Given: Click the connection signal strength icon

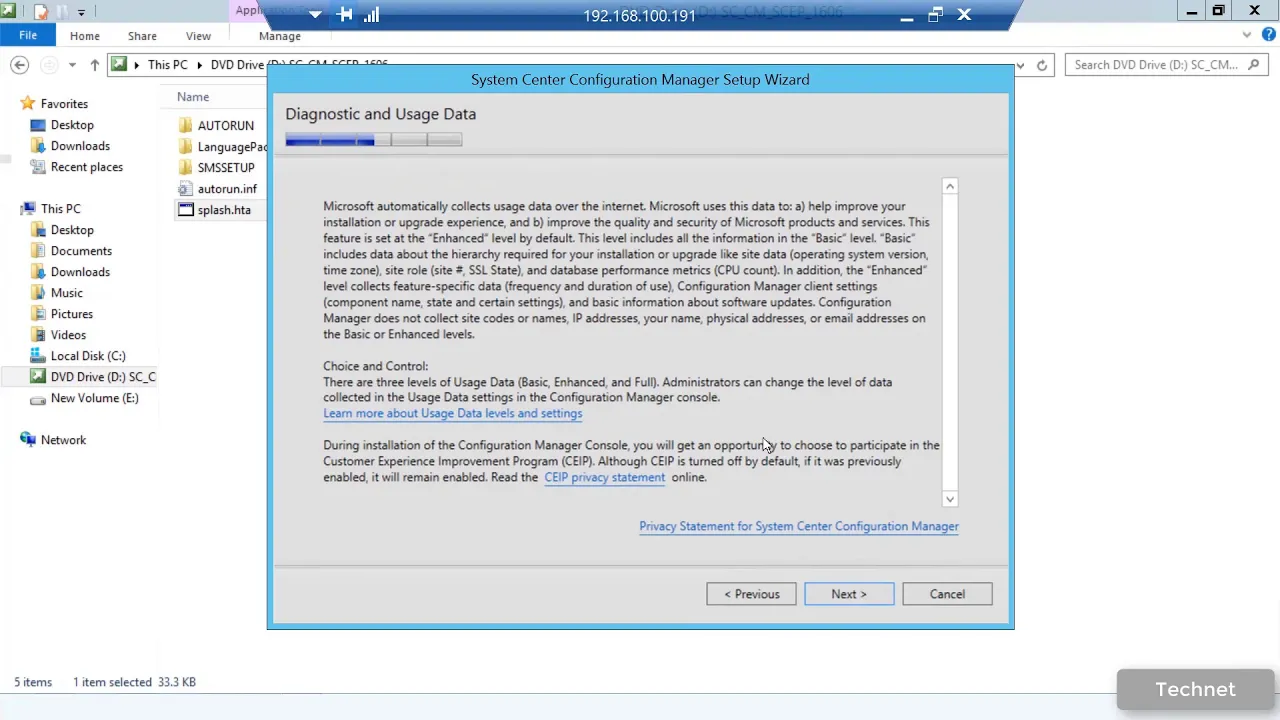Looking at the screenshot, I should [x=372, y=14].
